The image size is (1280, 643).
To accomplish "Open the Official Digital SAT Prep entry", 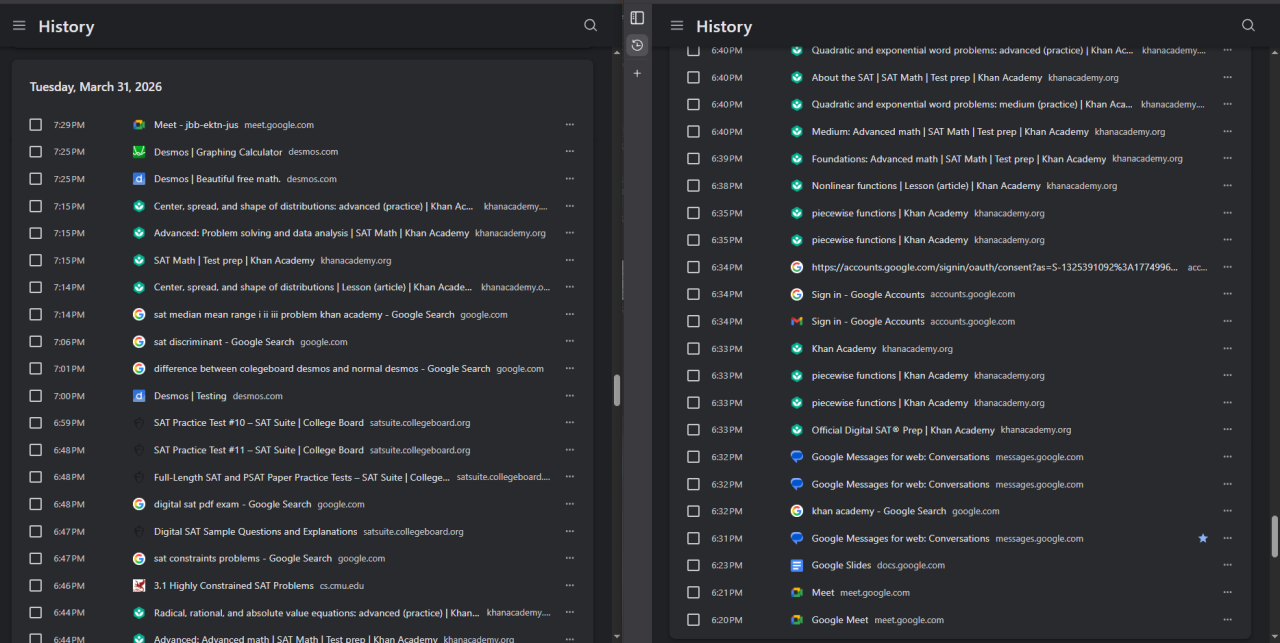I will tap(903, 430).
